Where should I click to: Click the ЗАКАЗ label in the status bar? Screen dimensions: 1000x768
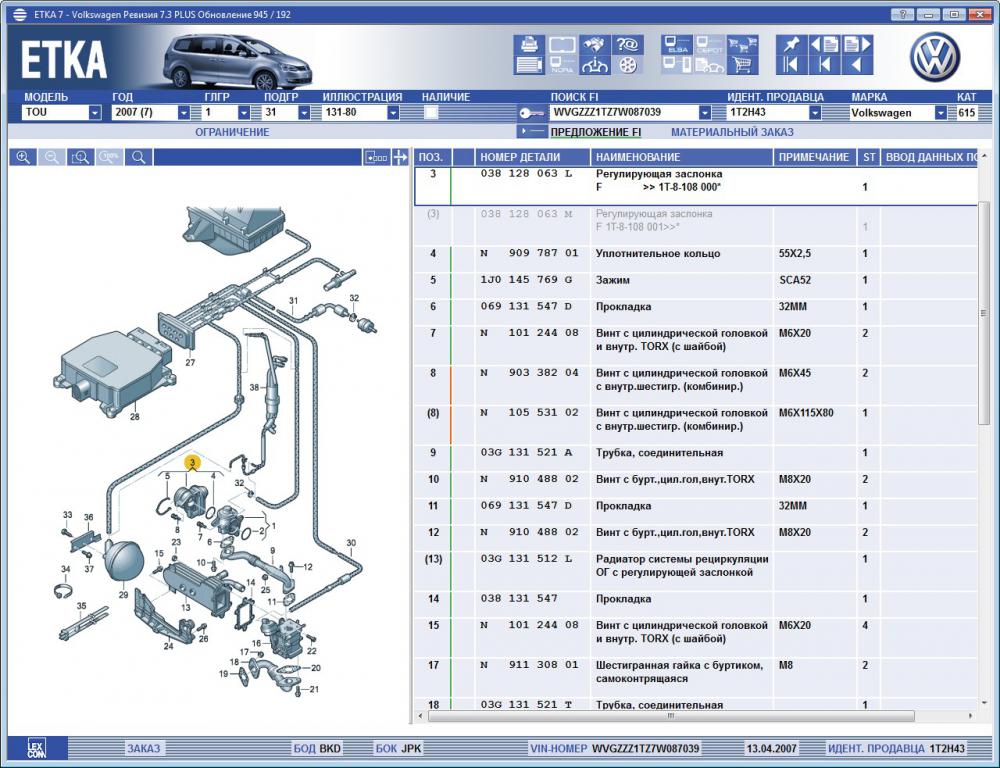click(143, 748)
